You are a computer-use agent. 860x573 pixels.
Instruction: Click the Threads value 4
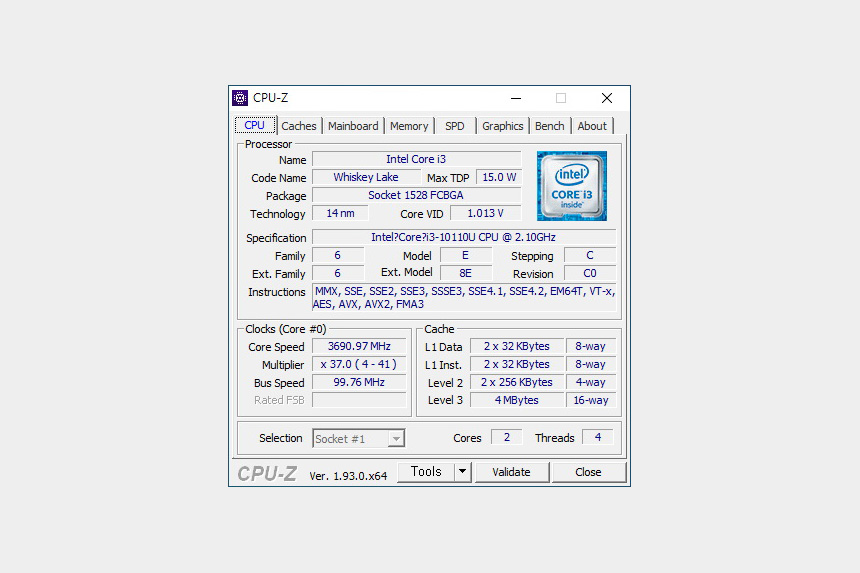point(597,437)
